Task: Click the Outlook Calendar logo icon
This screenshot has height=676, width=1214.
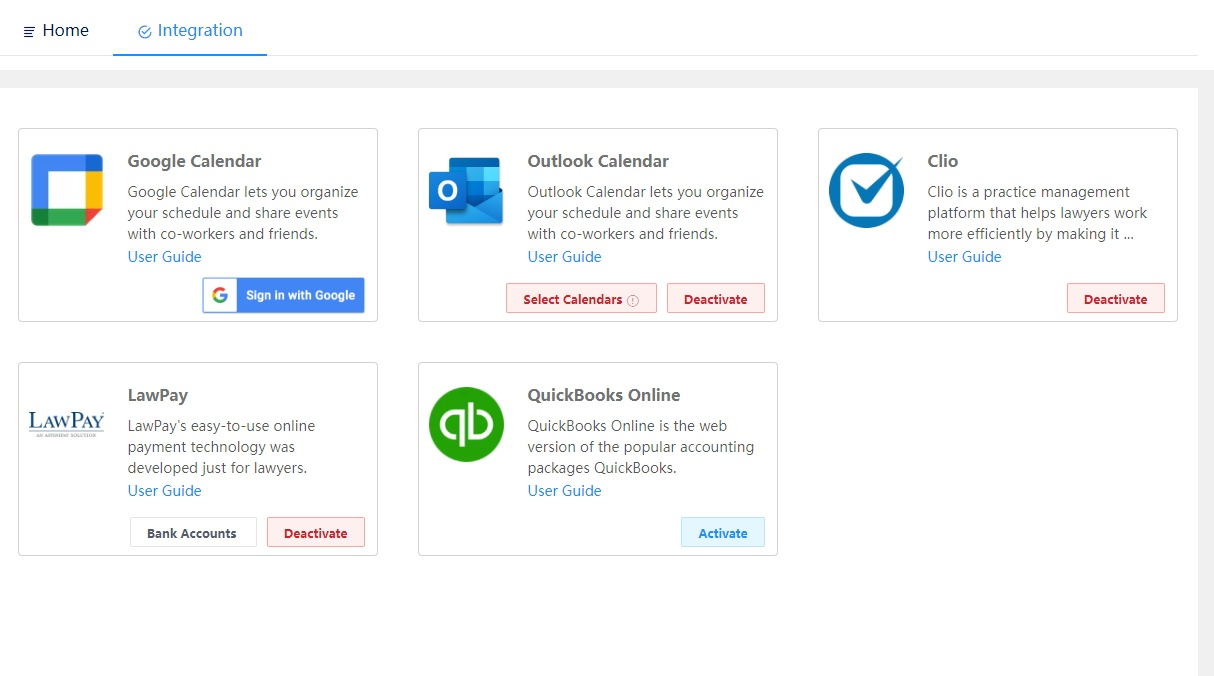Action: (466, 191)
